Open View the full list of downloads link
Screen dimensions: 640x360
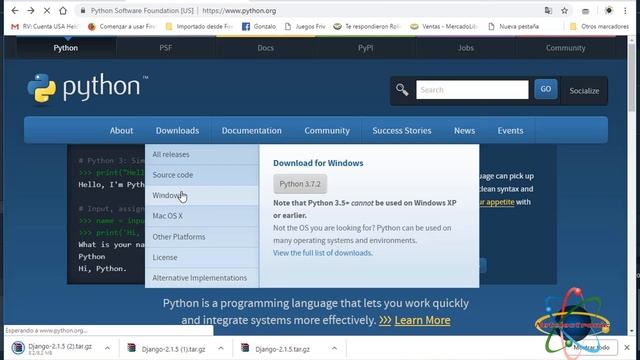[x=322, y=253]
